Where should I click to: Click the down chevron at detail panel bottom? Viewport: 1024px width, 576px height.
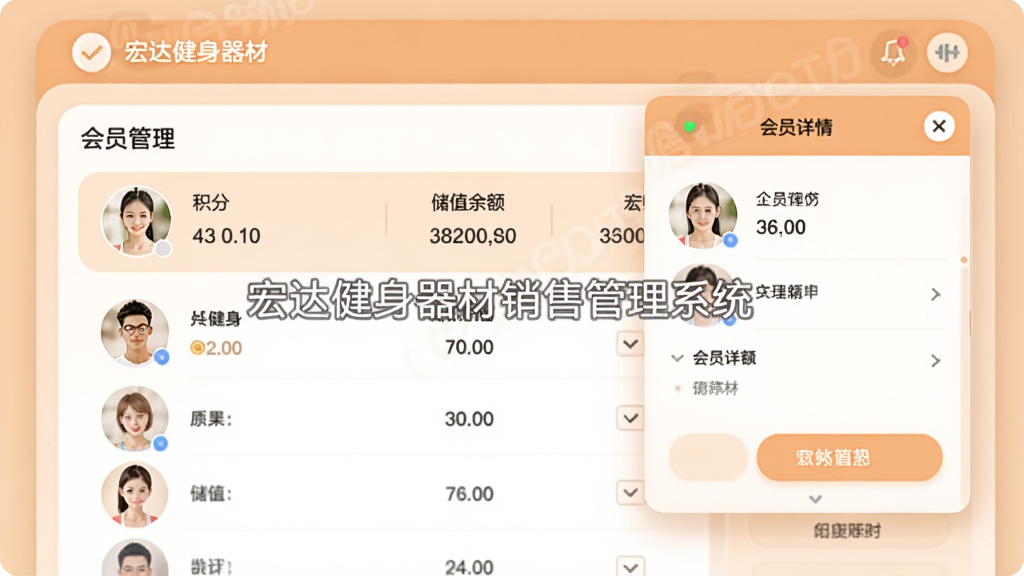click(x=815, y=500)
